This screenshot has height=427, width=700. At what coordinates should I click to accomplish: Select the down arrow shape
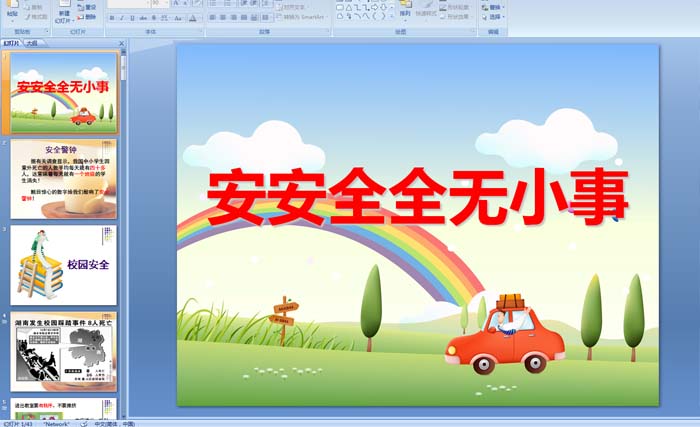pos(383,7)
